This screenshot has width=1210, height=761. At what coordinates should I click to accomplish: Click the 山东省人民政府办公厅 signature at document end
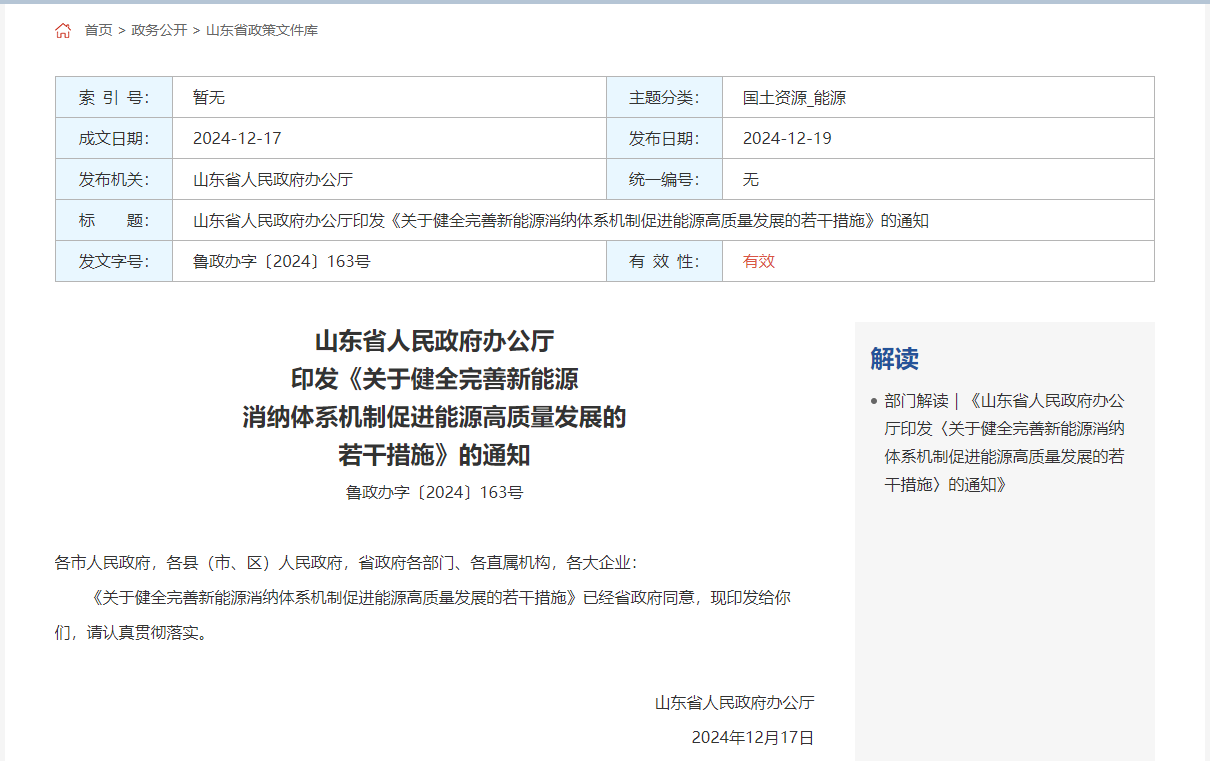734,703
